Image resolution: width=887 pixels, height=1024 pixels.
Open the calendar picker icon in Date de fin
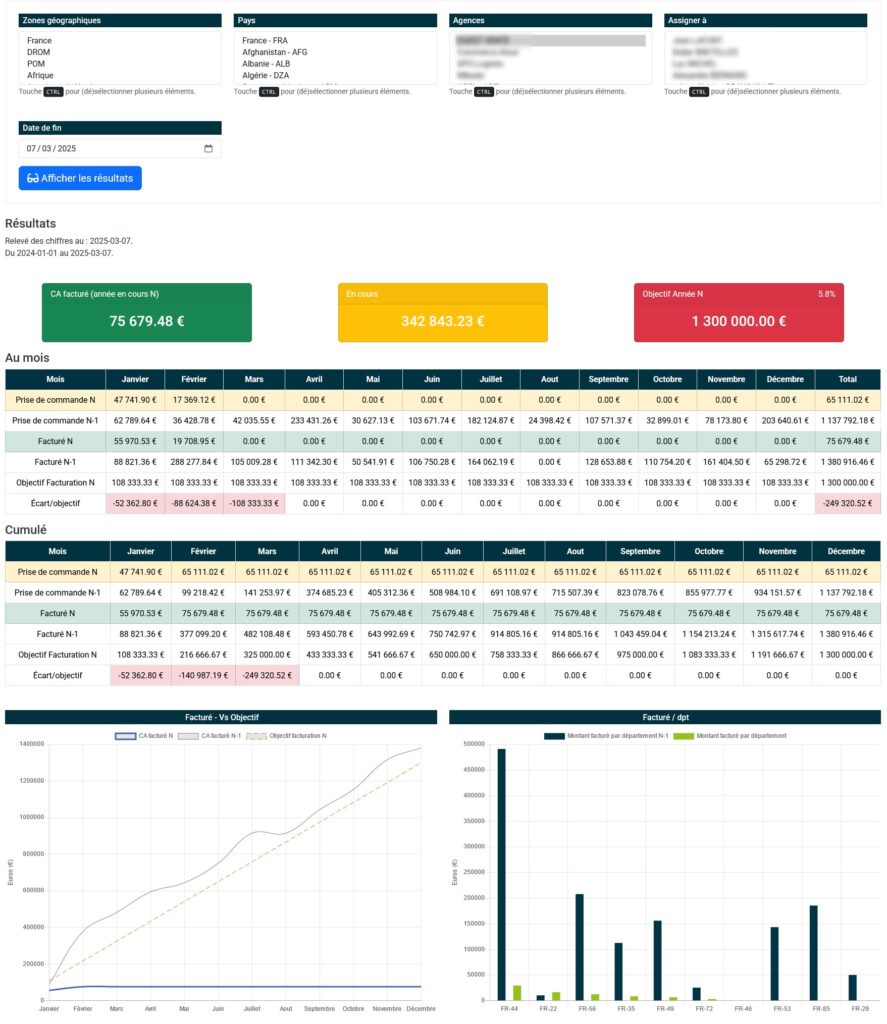[x=208, y=149]
